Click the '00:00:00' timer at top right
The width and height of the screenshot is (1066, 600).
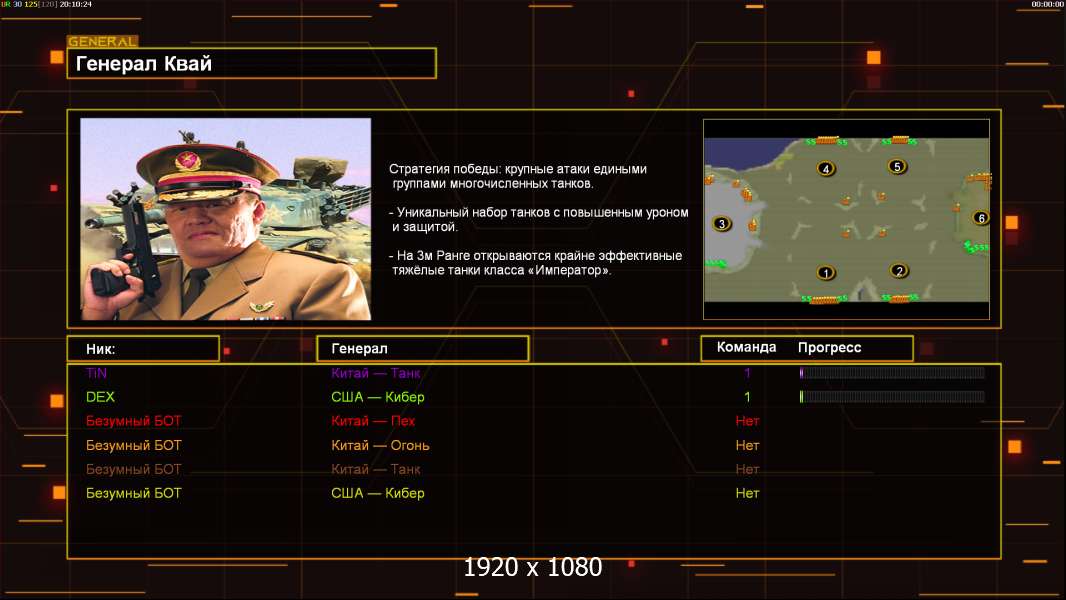coord(1048,4)
